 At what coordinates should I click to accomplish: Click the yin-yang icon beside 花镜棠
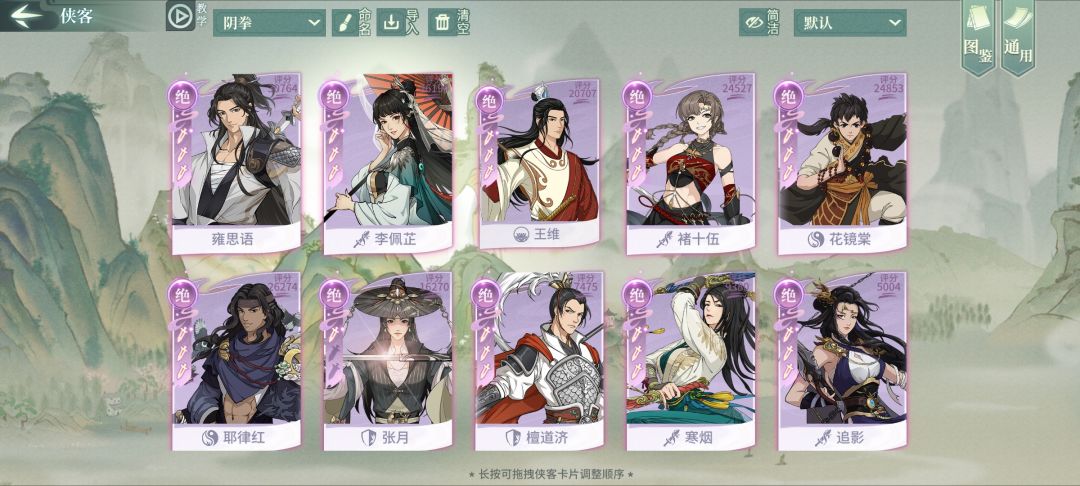click(816, 240)
